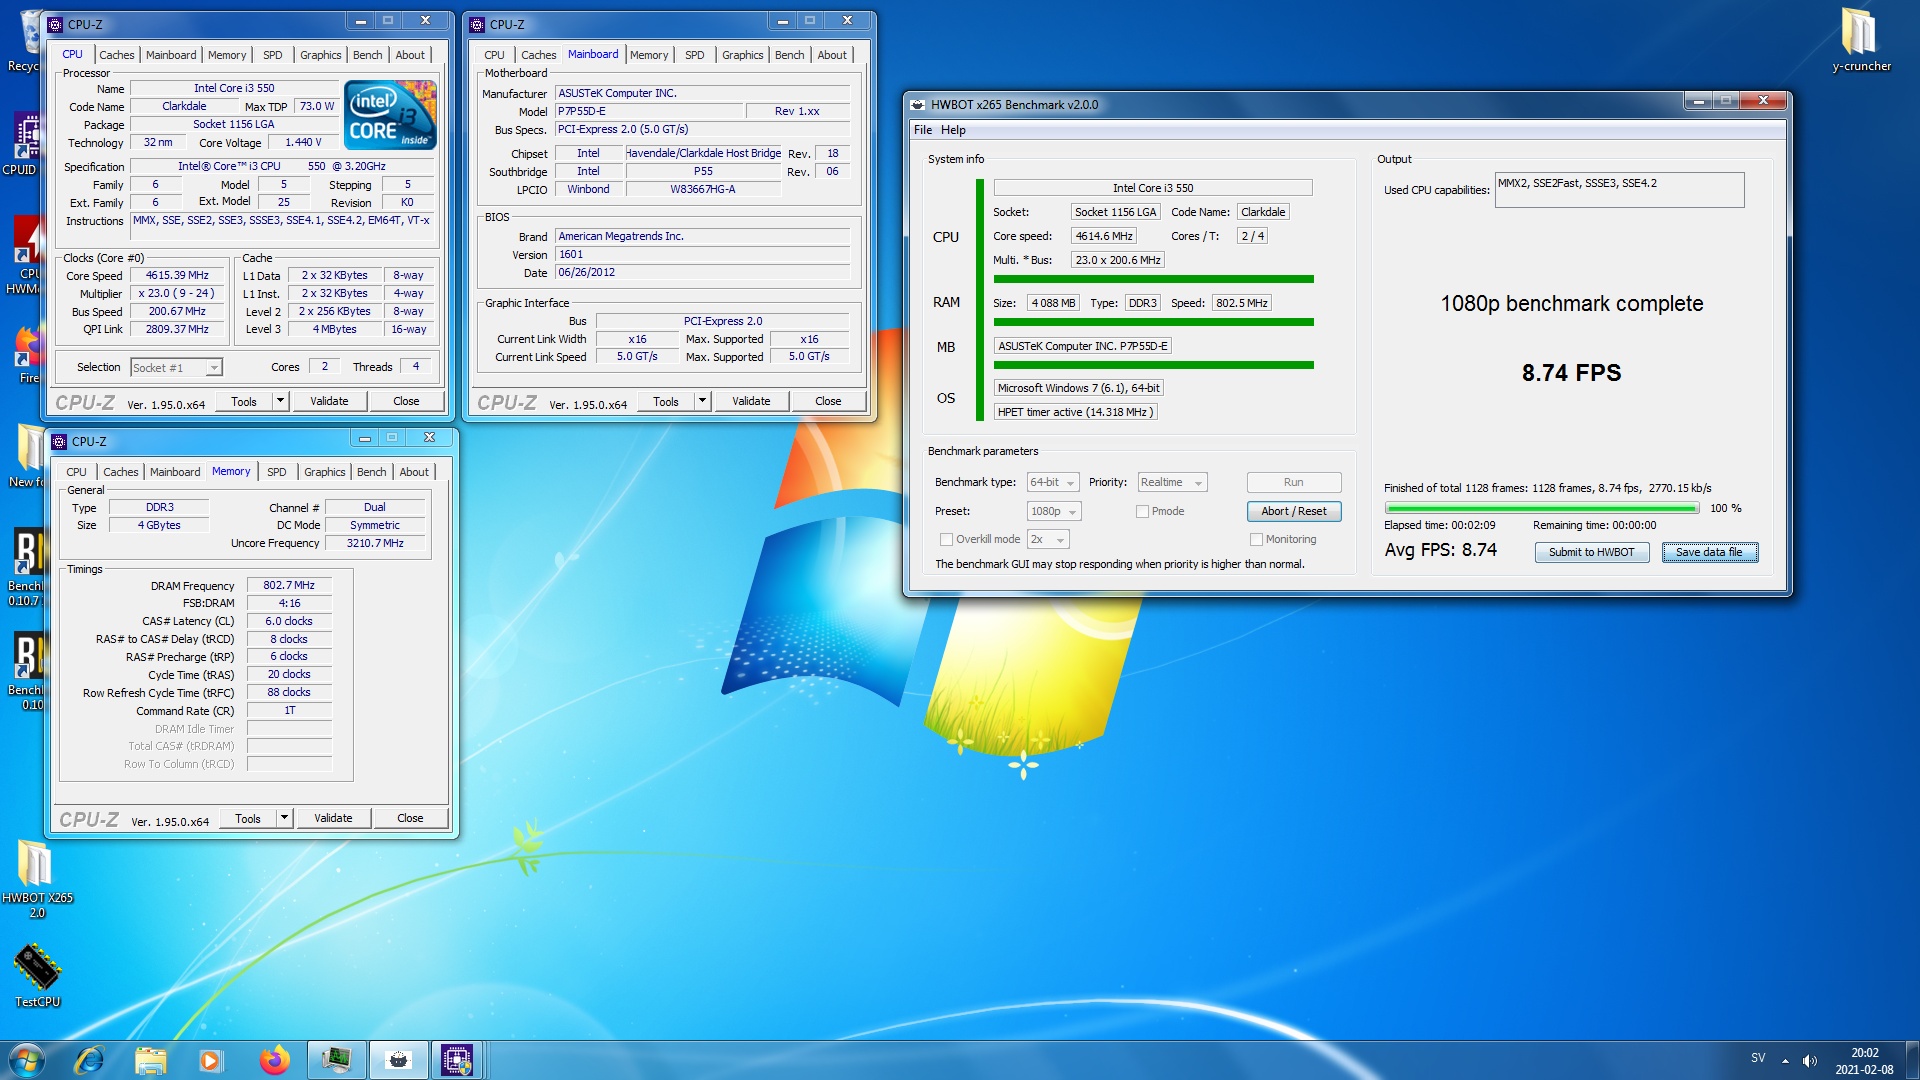This screenshot has height=1080, width=1920.
Task: Open Windows Media Player from the taskbar
Action: [x=211, y=1060]
